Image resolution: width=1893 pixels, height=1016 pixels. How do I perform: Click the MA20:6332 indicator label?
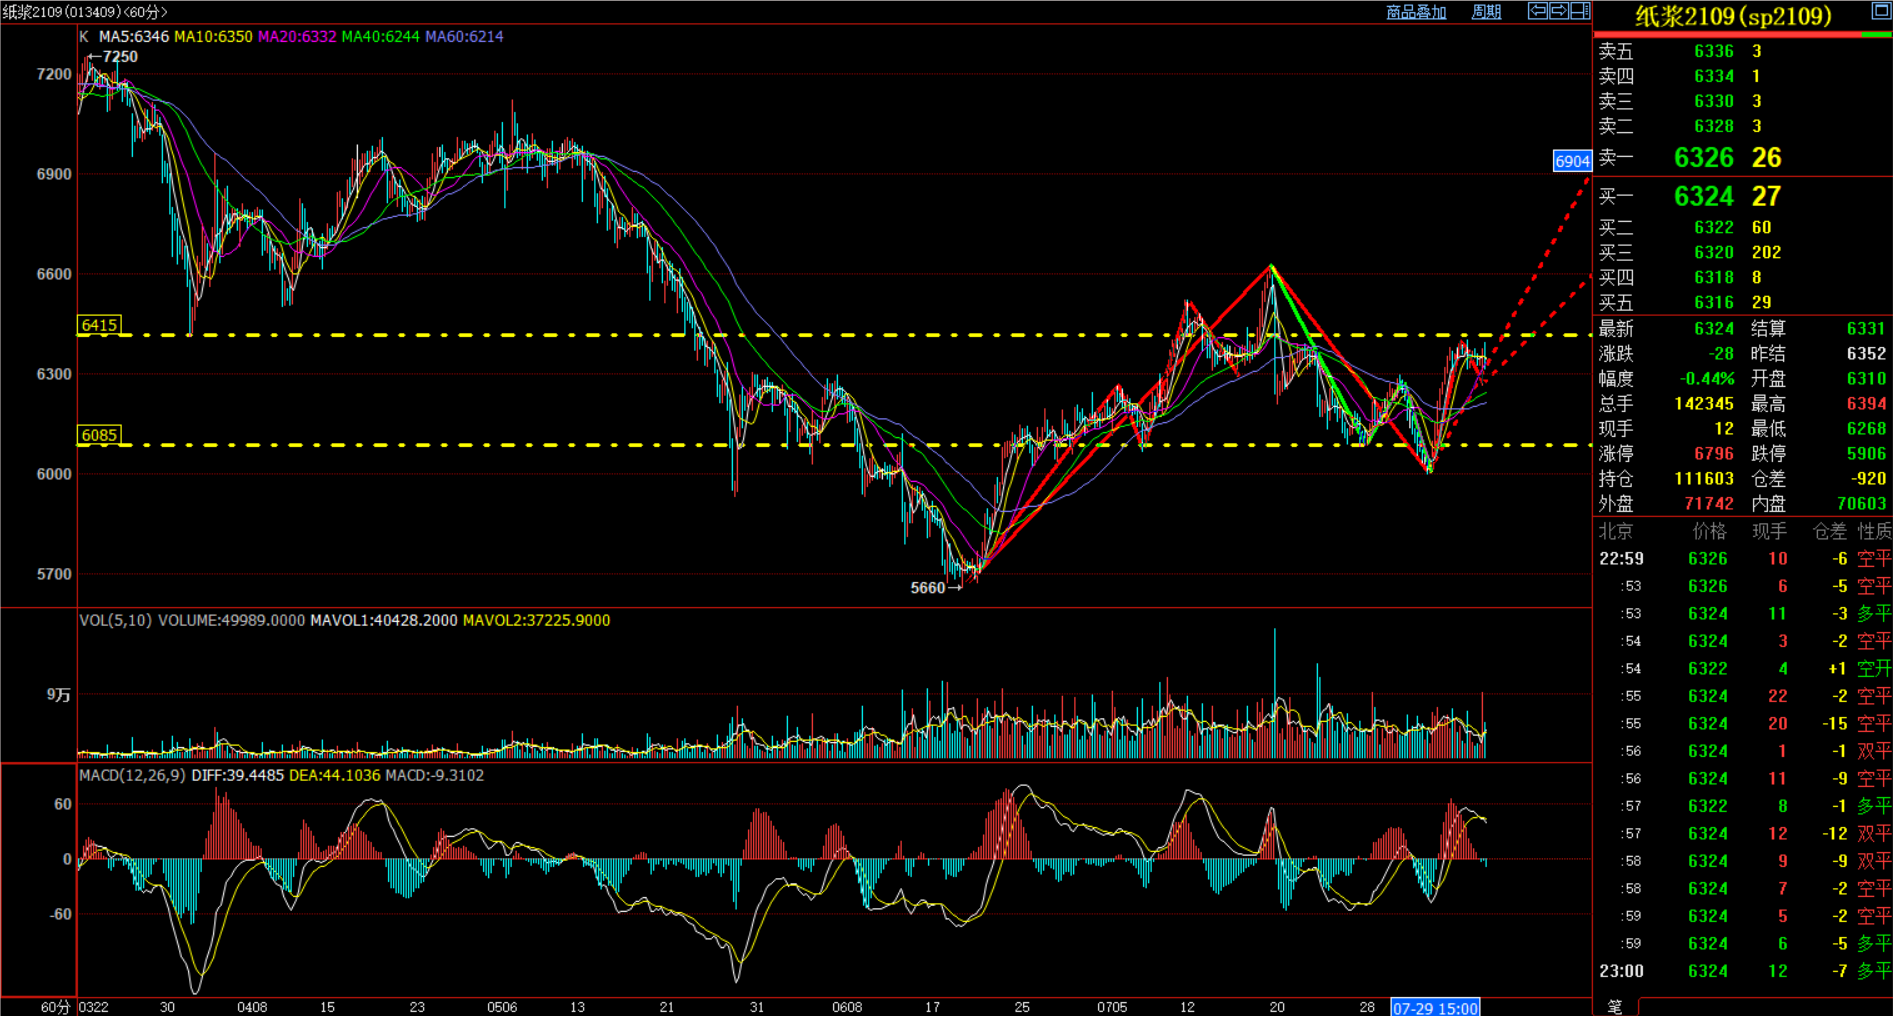click(297, 37)
